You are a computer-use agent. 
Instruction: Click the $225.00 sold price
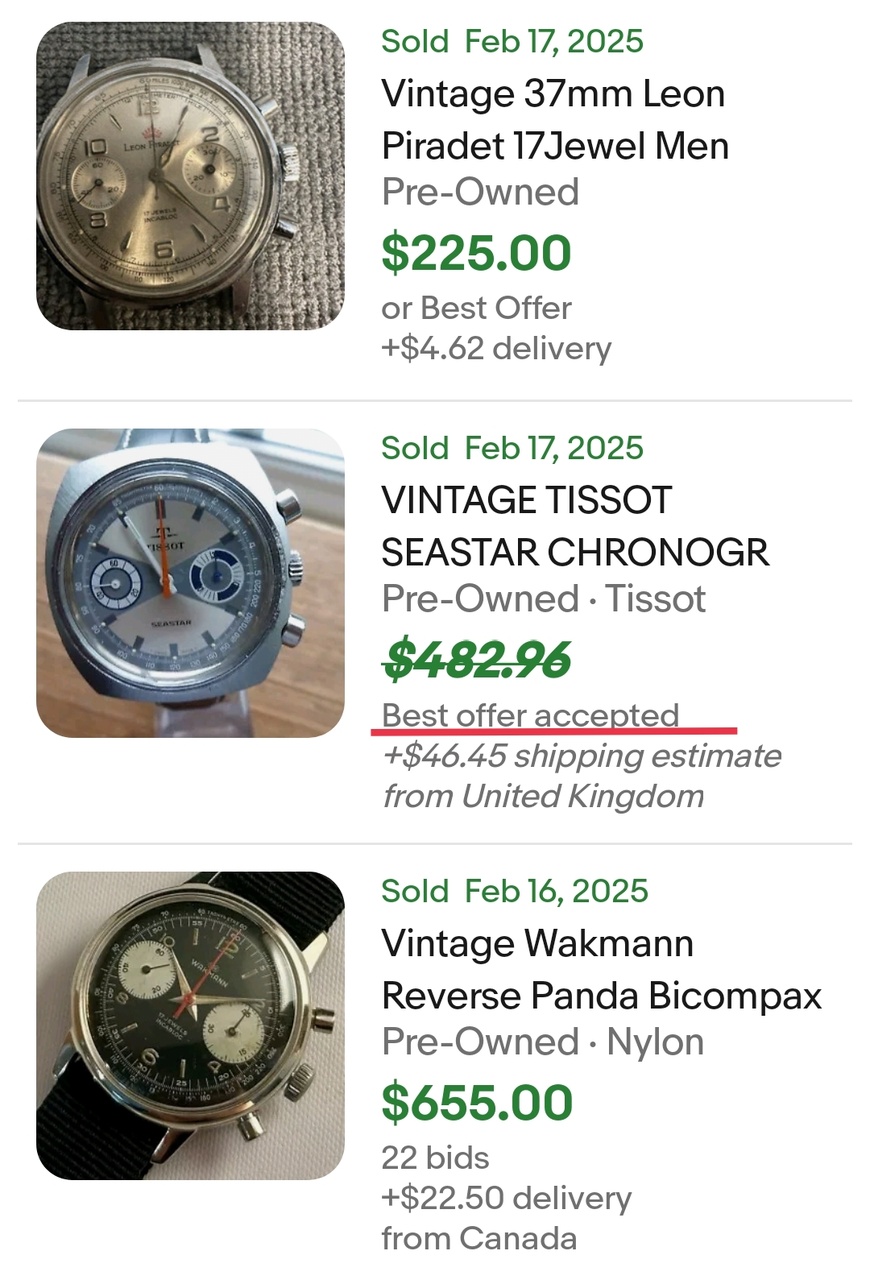point(476,253)
